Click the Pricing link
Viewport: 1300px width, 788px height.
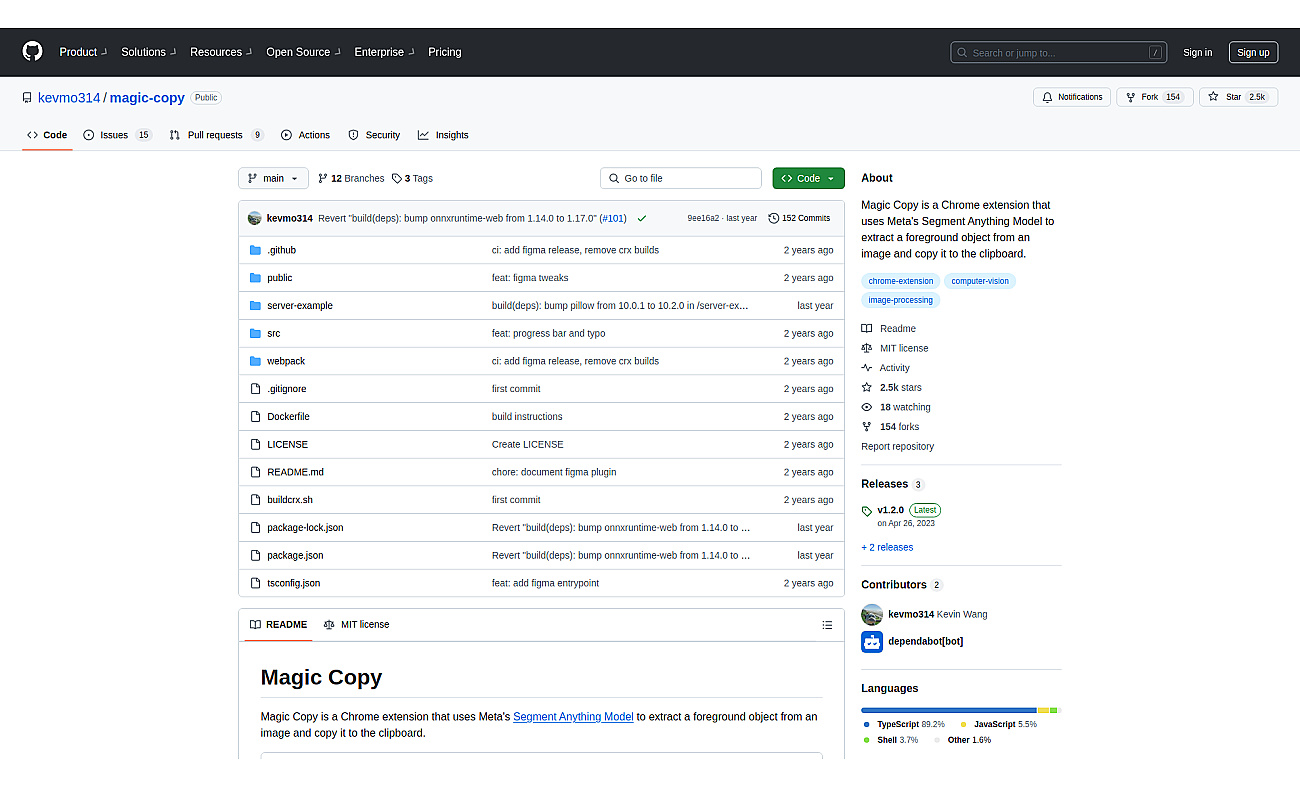pyautogui.click(x=445, y=52)
